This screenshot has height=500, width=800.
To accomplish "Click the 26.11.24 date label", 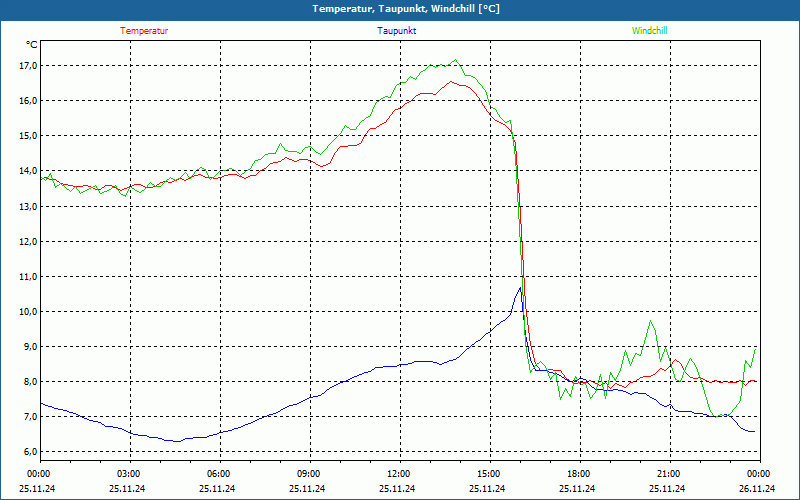I will click(757, 488).
